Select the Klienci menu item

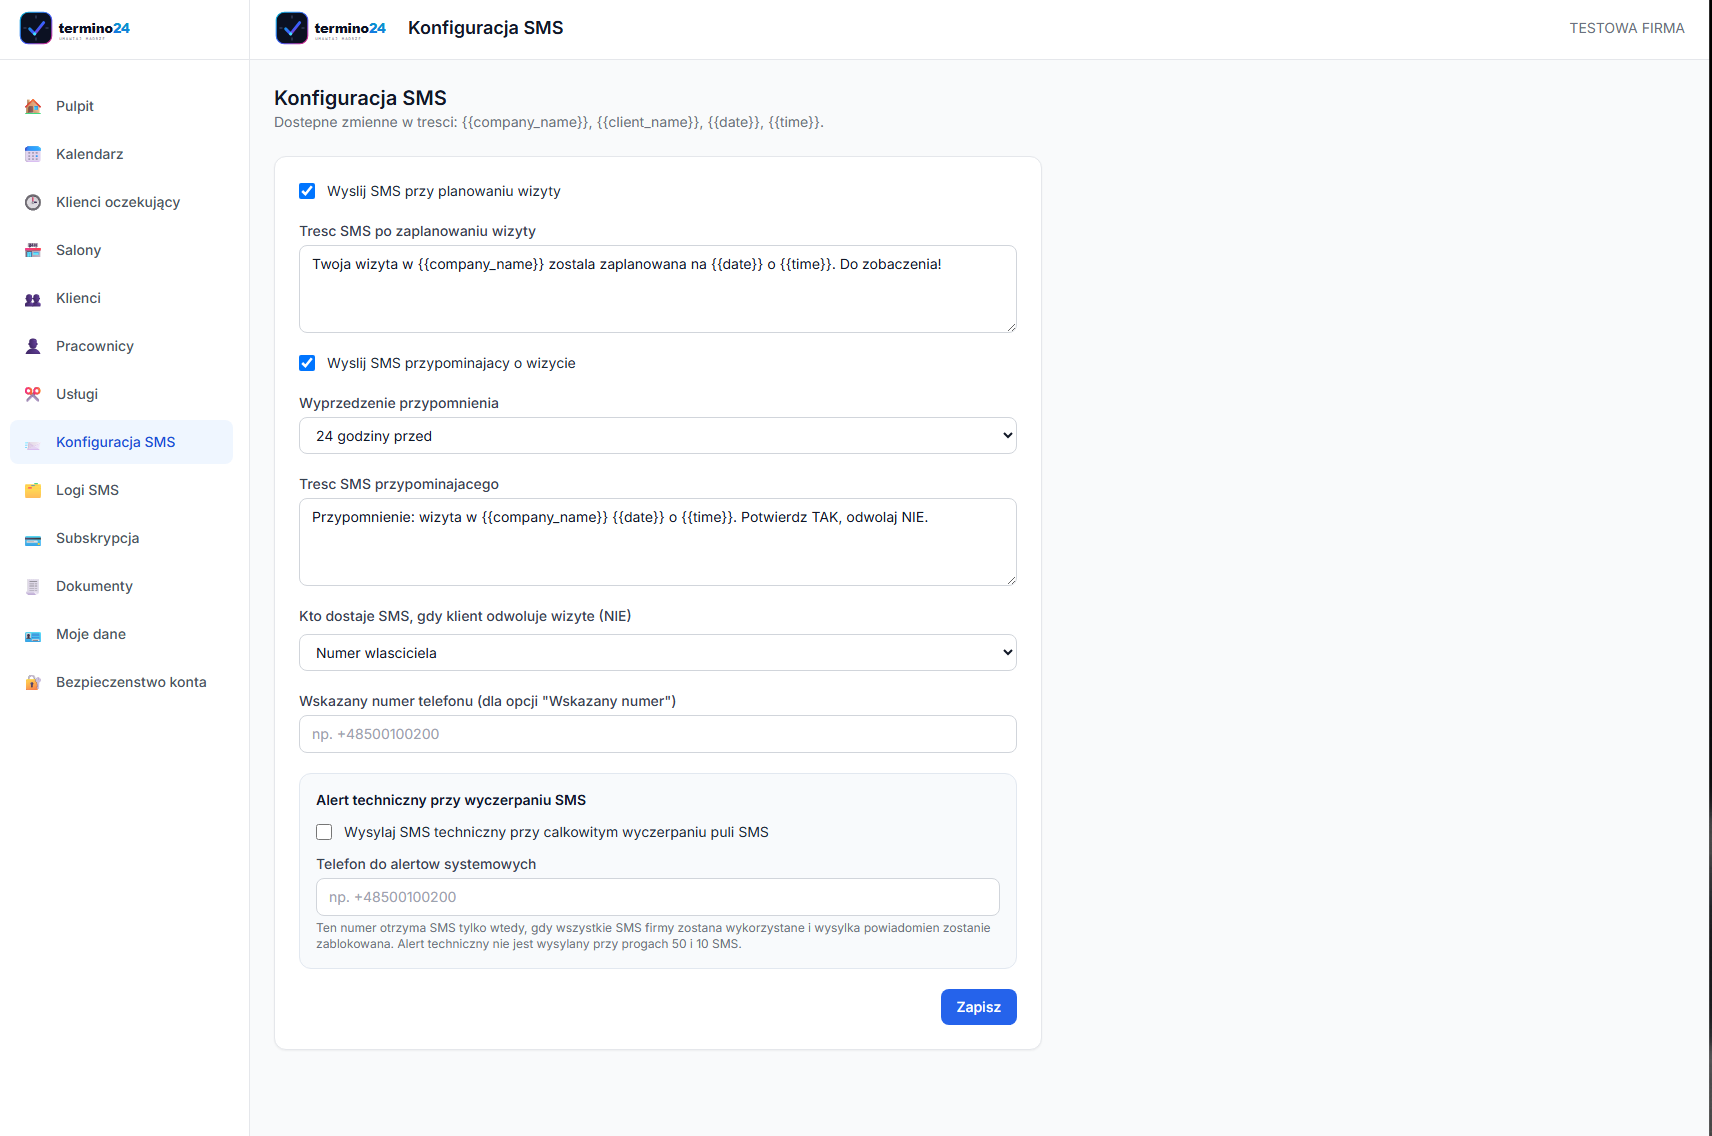pos(121,298)
